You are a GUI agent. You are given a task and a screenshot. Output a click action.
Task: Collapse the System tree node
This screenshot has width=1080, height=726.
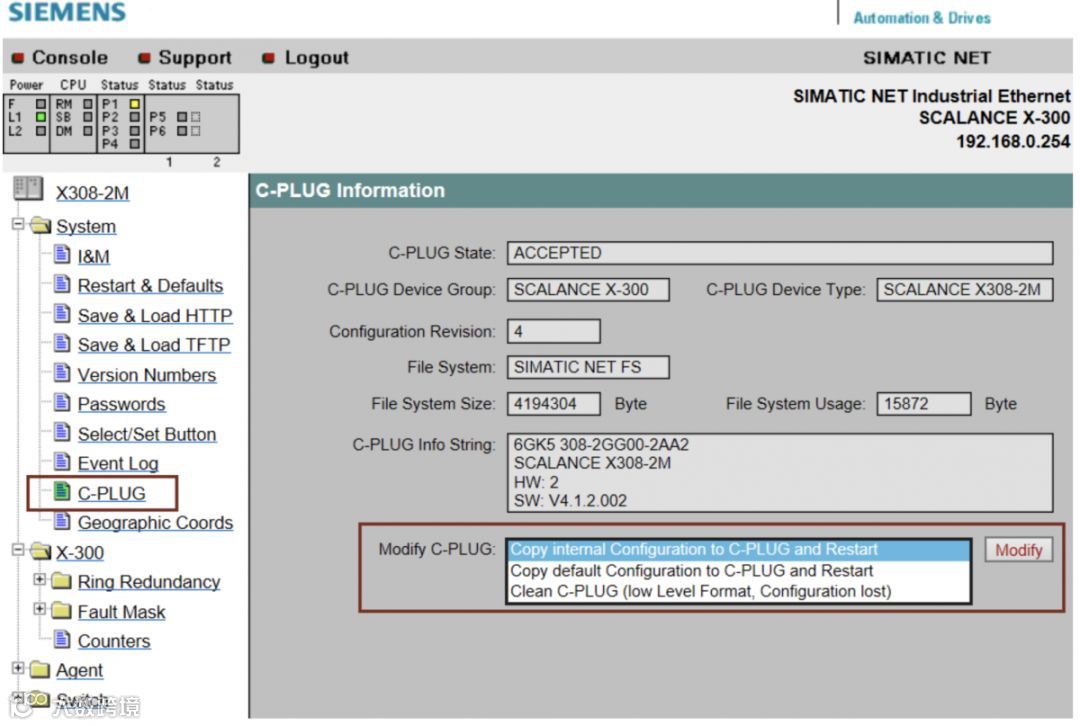tap(18, 225)
